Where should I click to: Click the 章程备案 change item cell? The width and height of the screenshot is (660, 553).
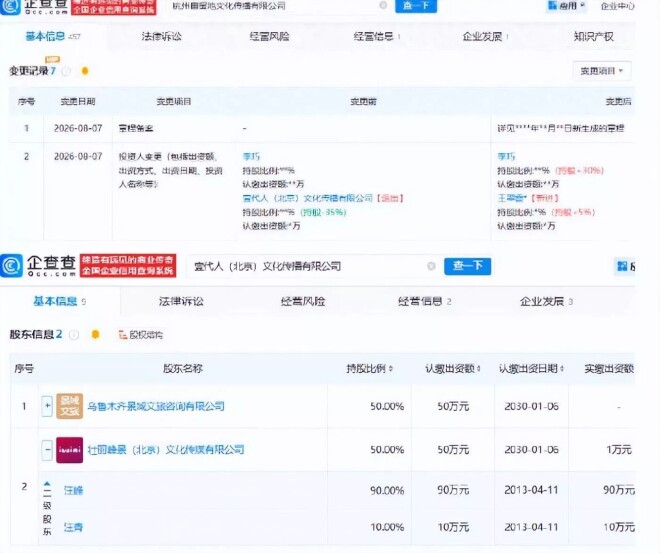coord(136,128)
